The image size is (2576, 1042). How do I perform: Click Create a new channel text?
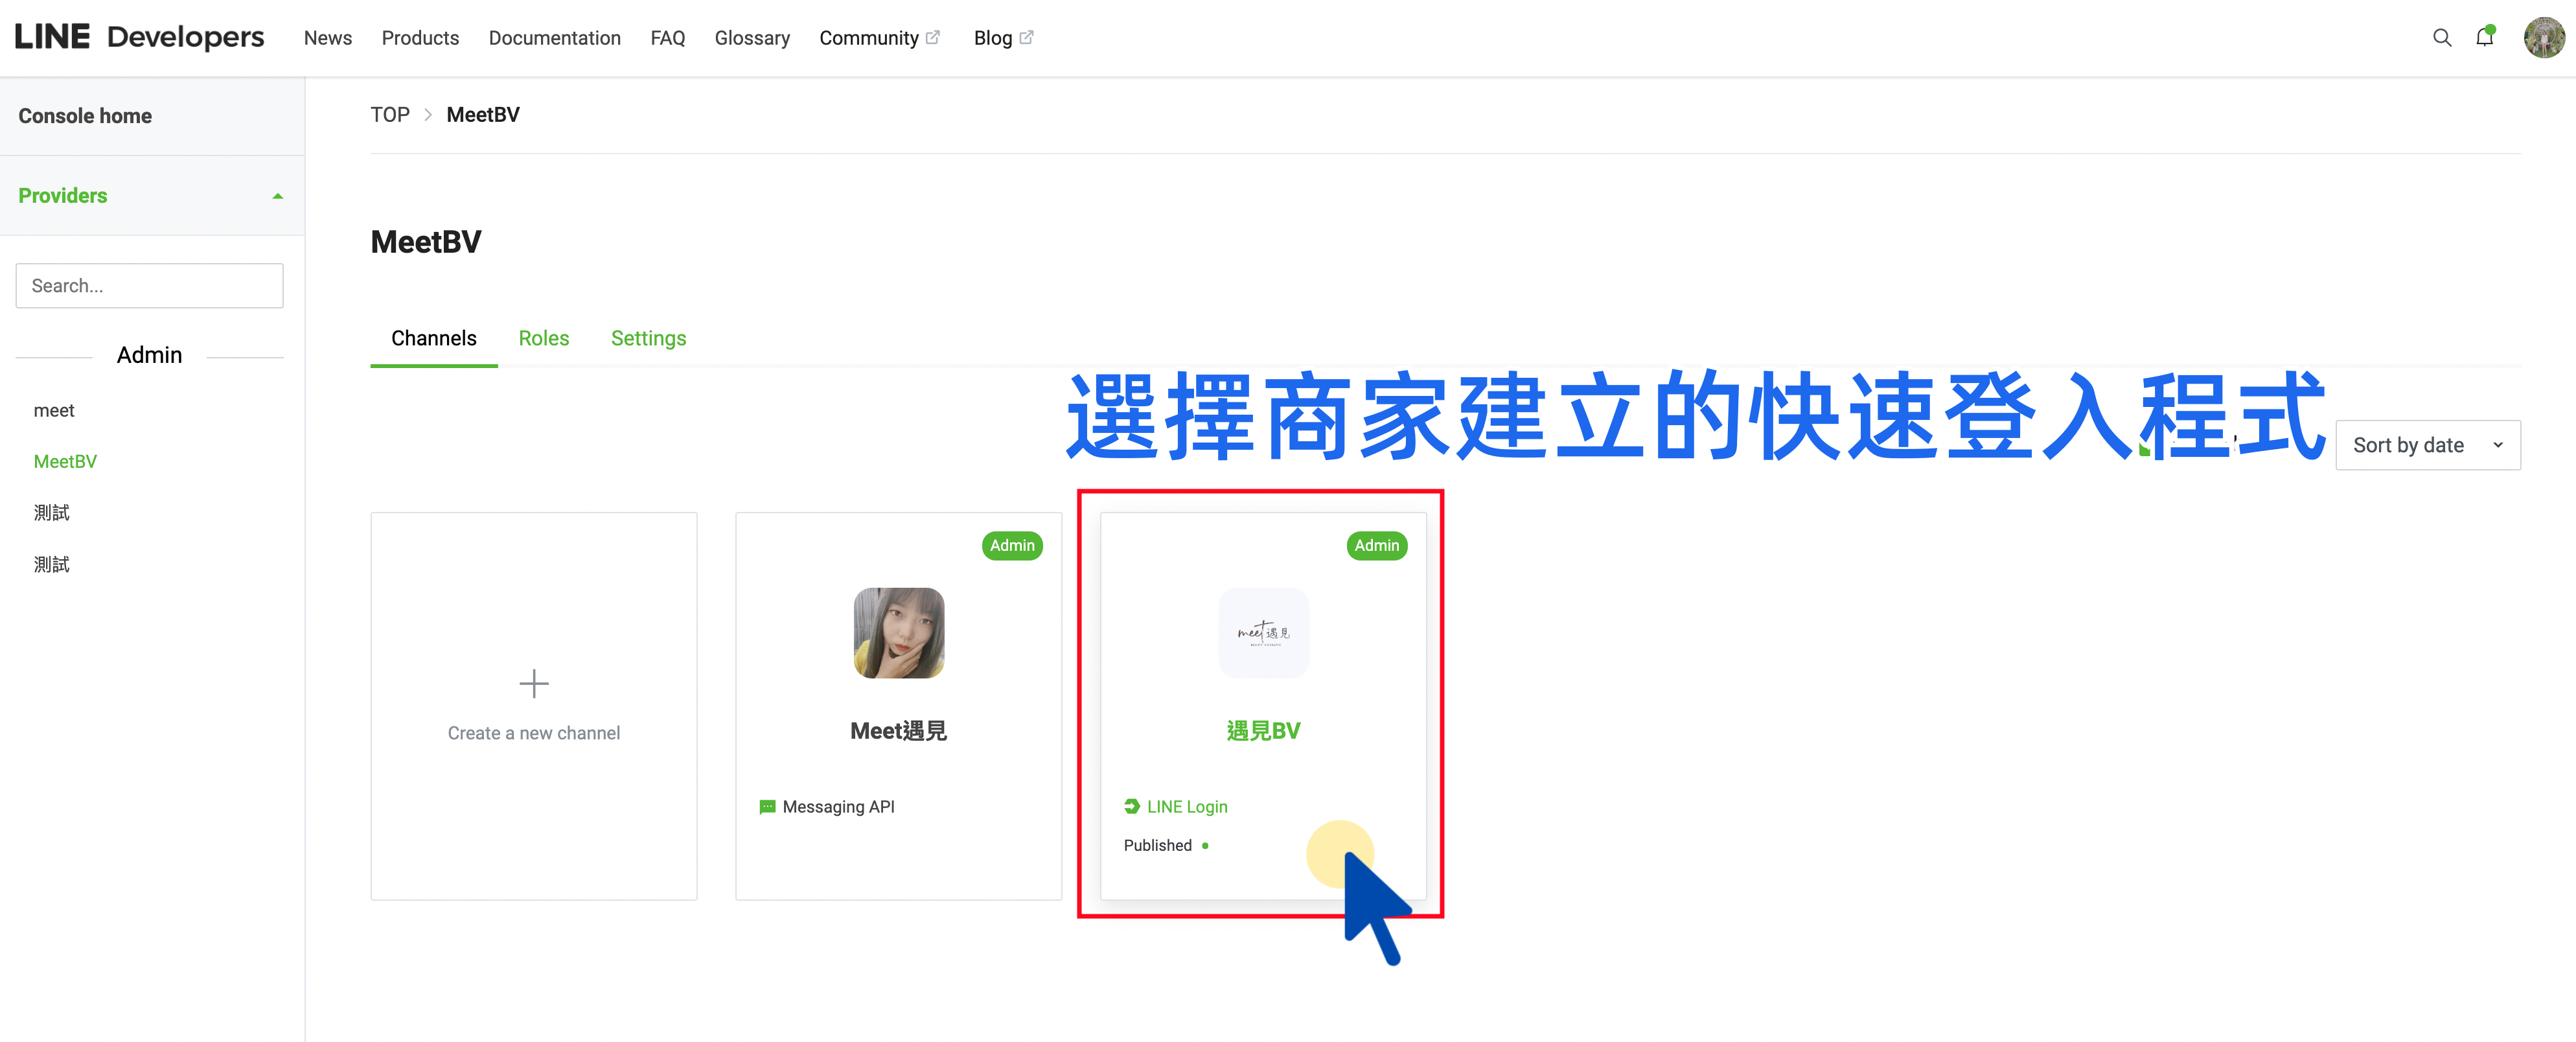[534, 733]
